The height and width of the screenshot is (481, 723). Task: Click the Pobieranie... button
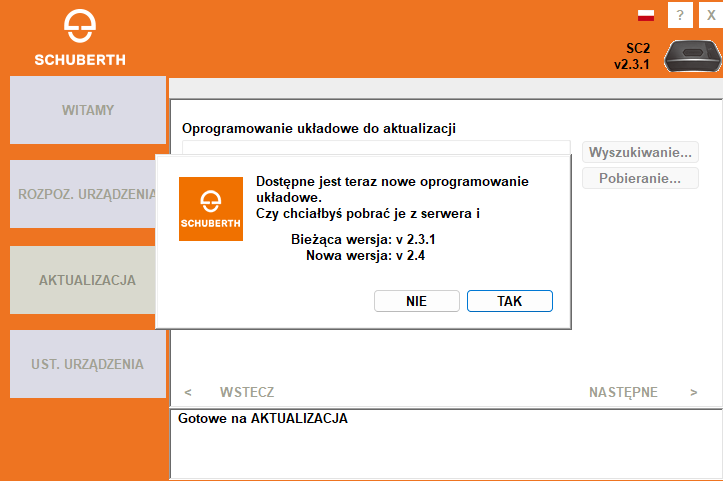coord(640,178)
